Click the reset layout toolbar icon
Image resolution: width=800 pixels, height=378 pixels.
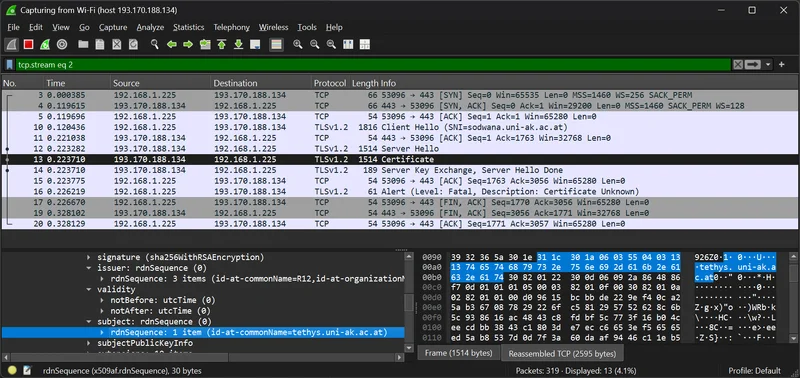point(364,45)
